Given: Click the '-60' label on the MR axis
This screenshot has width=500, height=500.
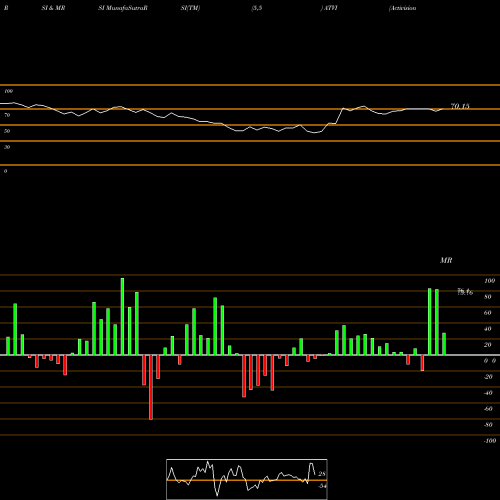Looking at the screenshot, I should pos(488,409).
